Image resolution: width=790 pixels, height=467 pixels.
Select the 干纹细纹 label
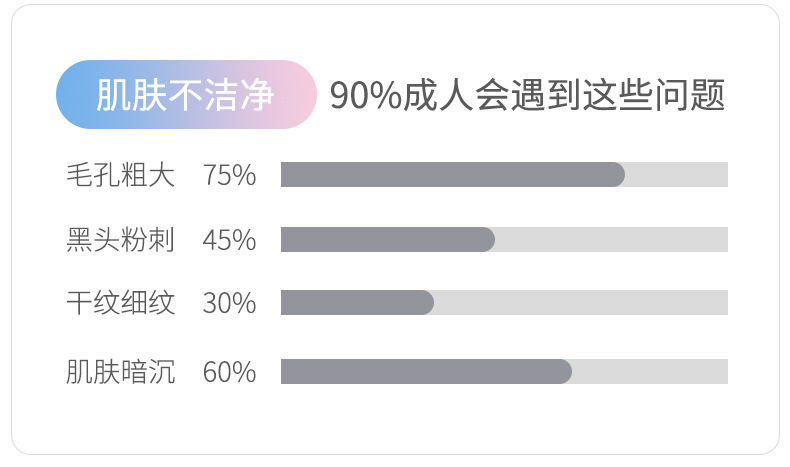pos(120,302)
